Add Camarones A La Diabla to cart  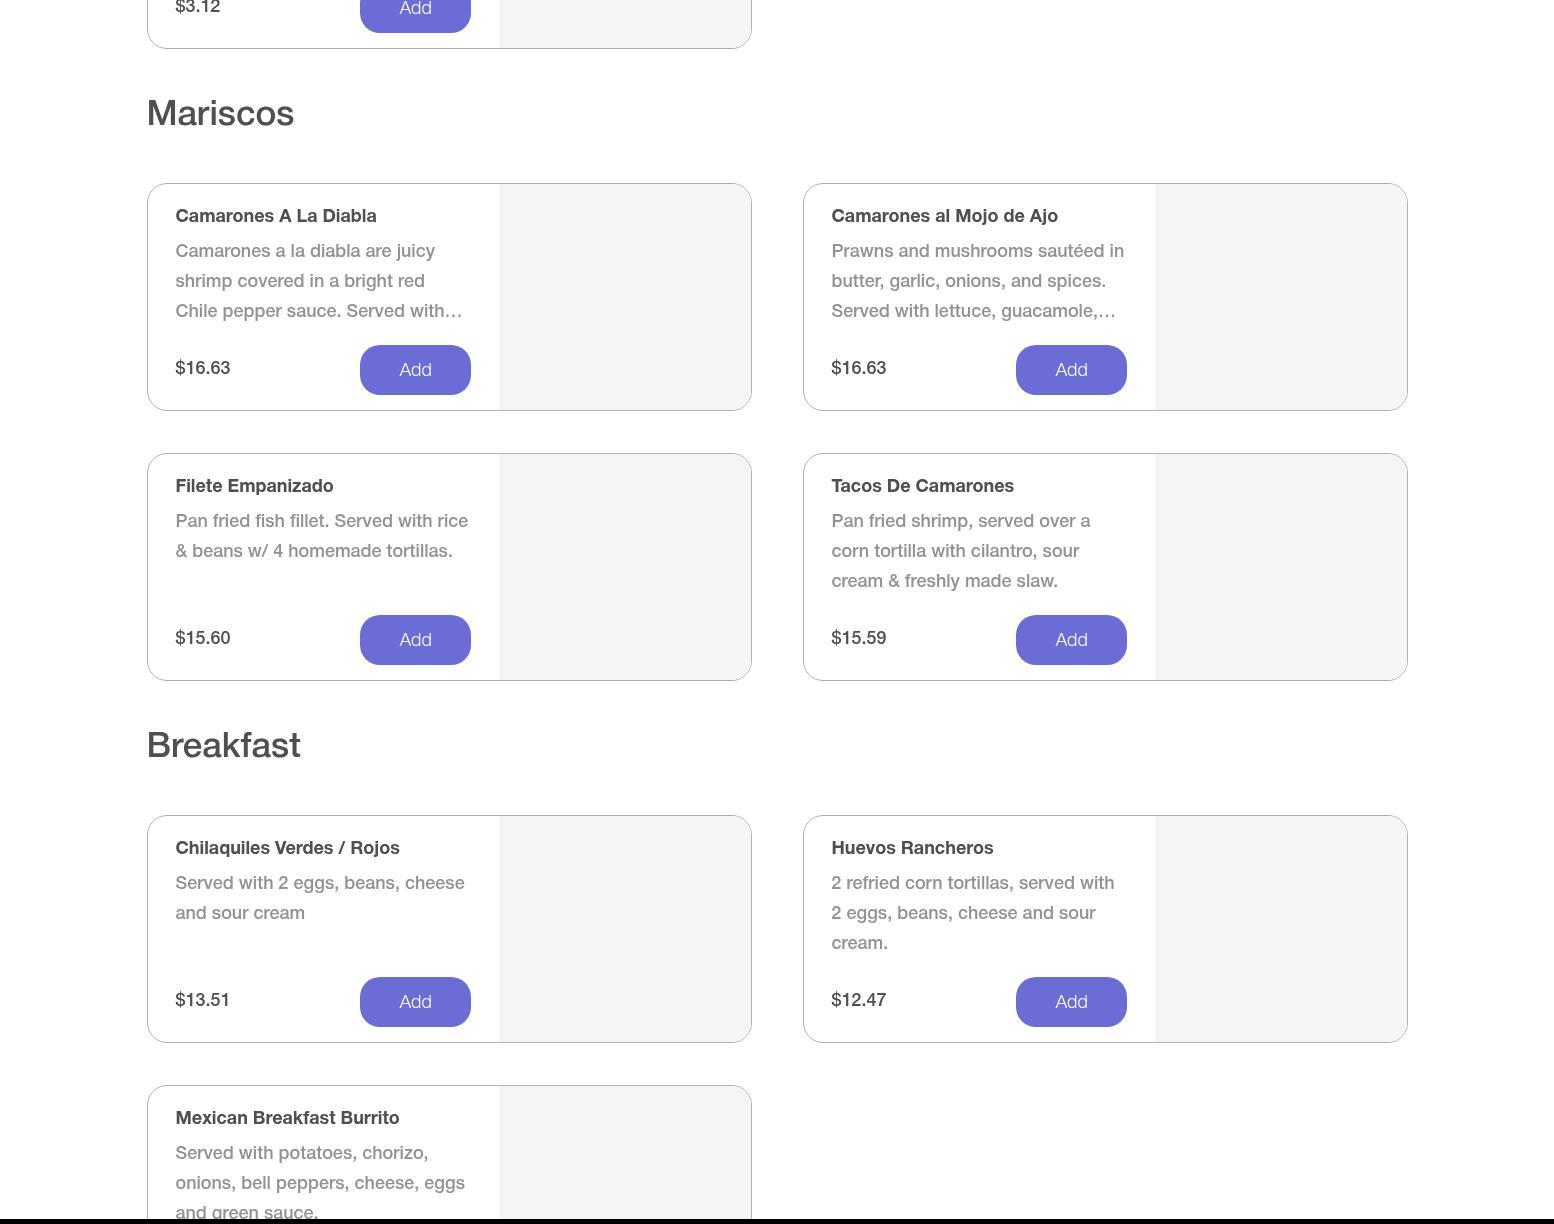[x=415, y=370]
